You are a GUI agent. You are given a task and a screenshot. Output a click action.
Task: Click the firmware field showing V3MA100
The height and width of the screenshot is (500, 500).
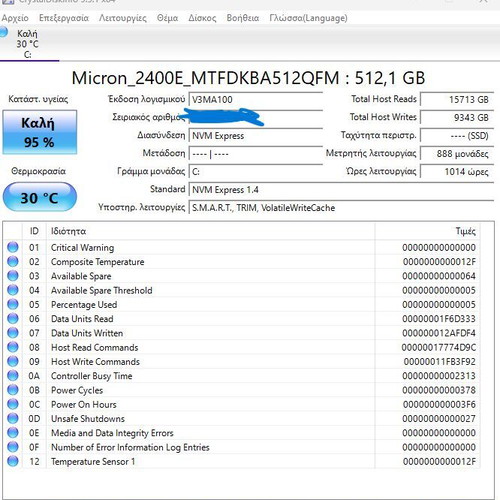[256, 99]
